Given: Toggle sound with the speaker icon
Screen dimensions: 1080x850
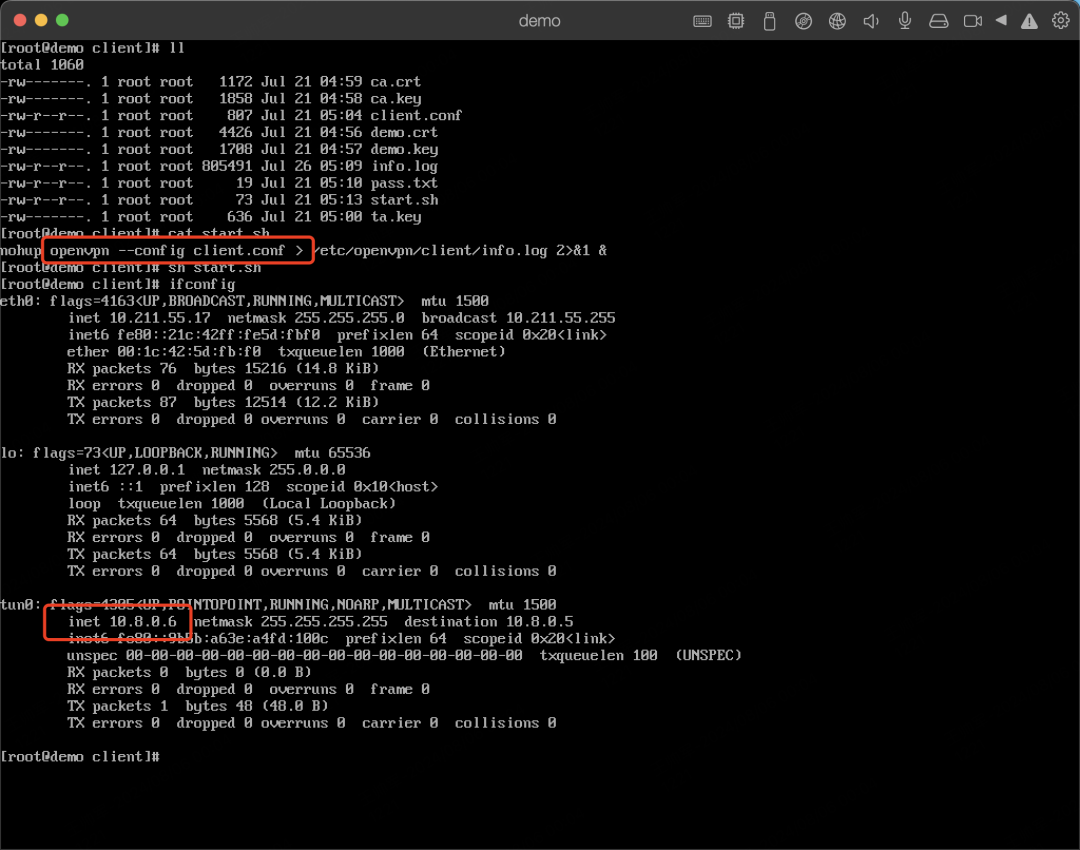Looking at the screenshot, I should [871, 21].
